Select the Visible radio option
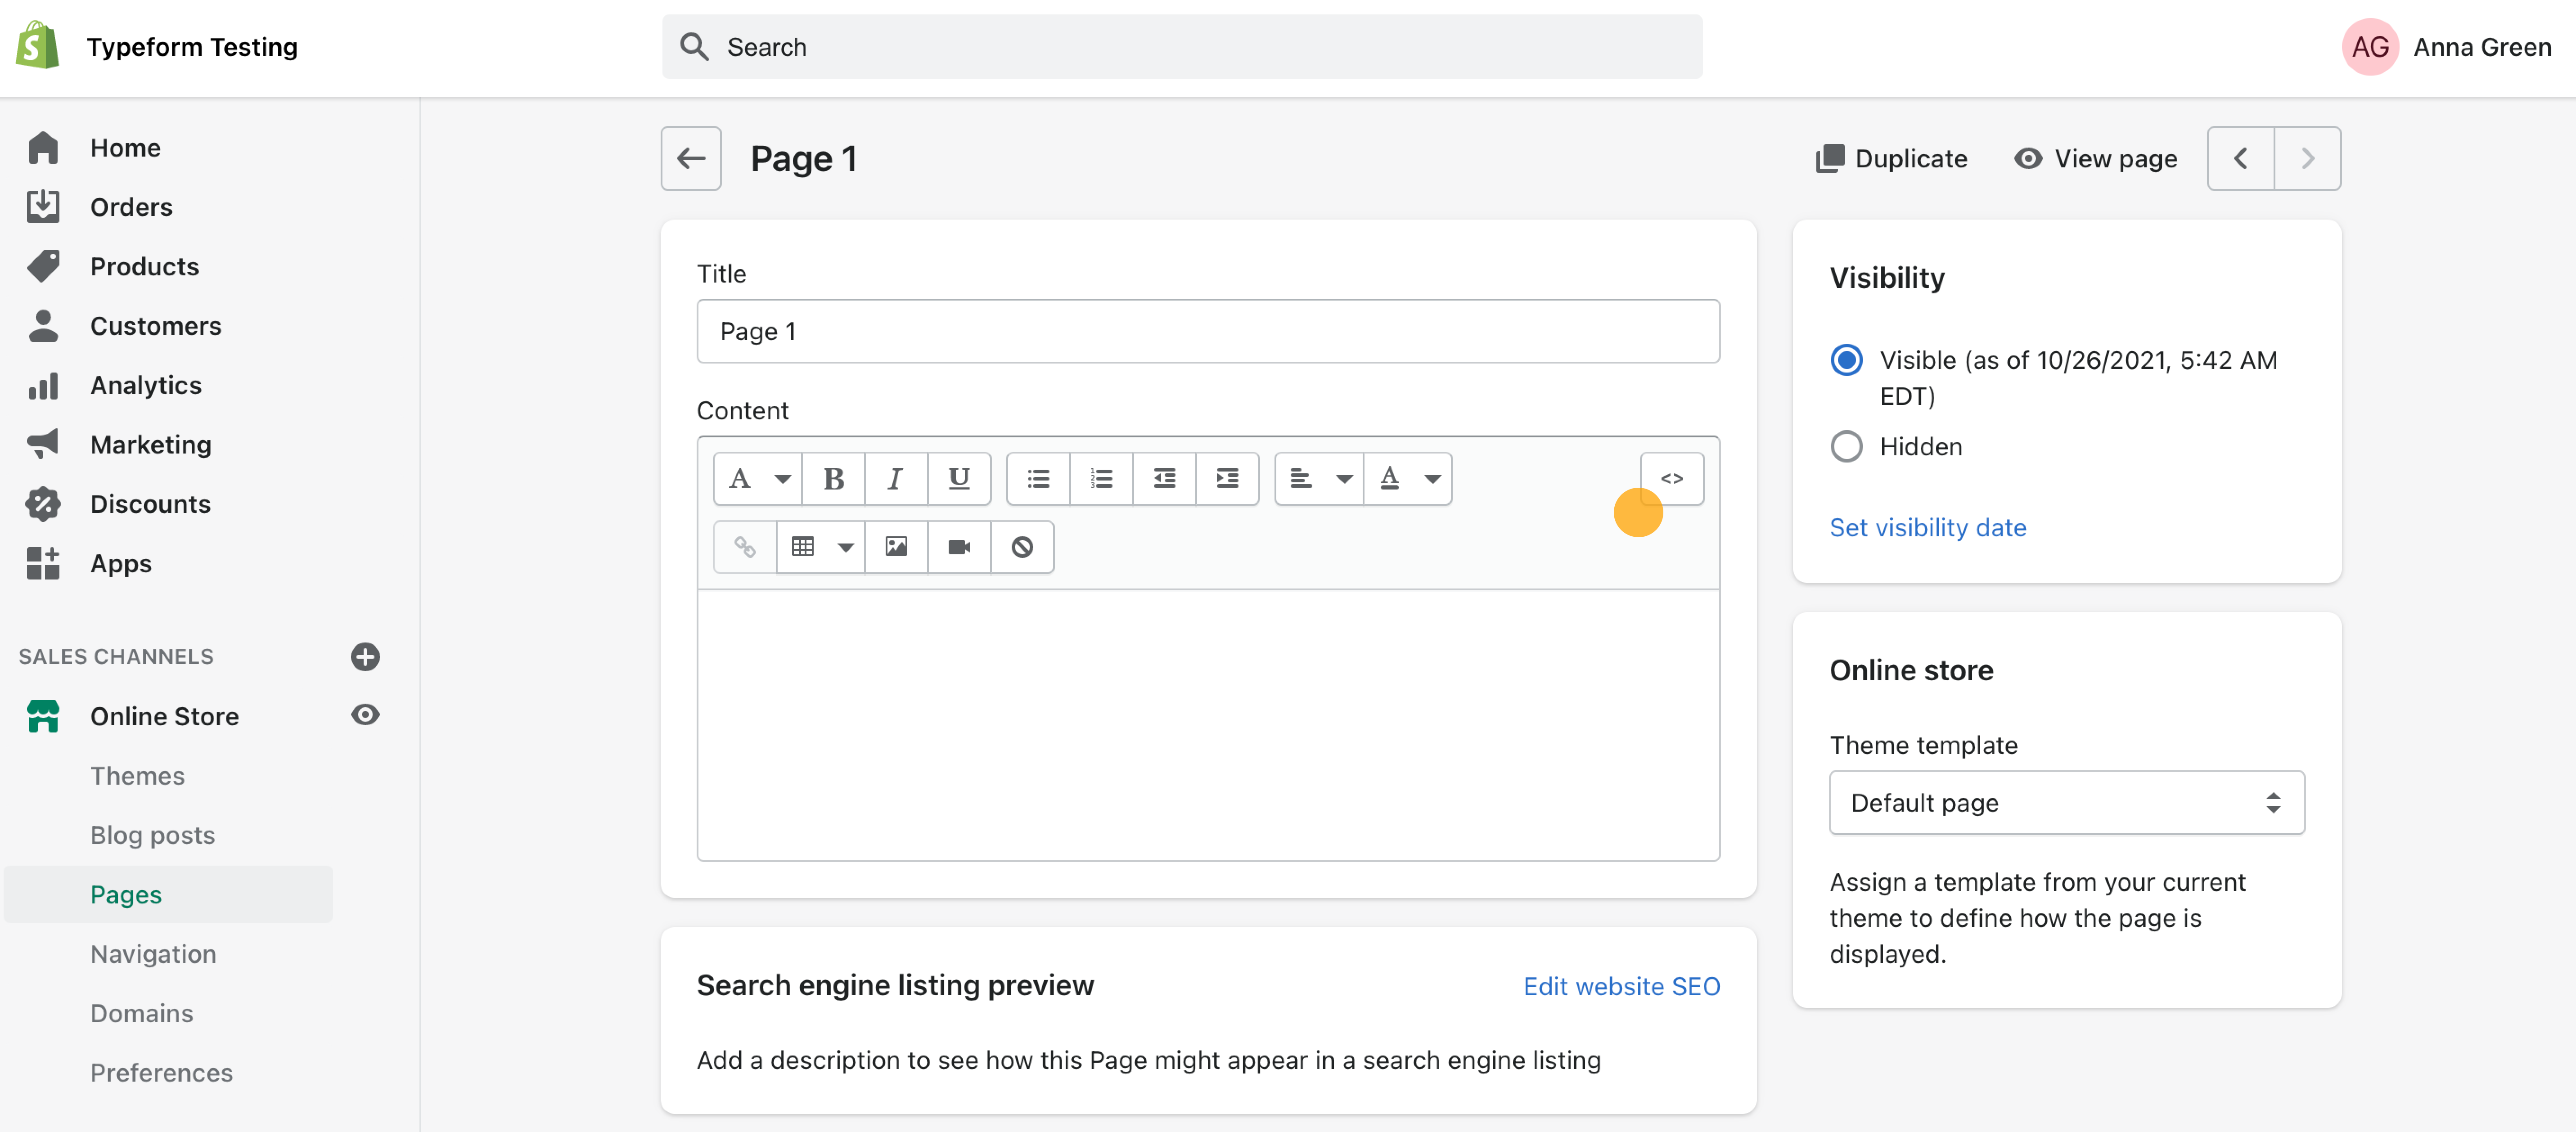 click(1847, 360)
